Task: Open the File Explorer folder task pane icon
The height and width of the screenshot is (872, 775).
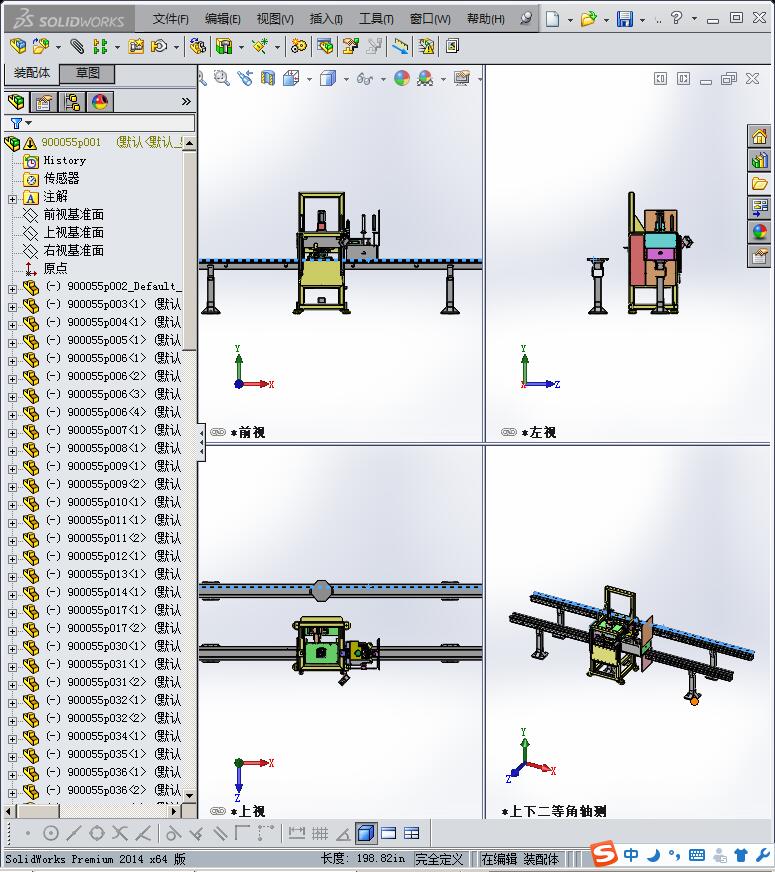Action: pos(759,184)
